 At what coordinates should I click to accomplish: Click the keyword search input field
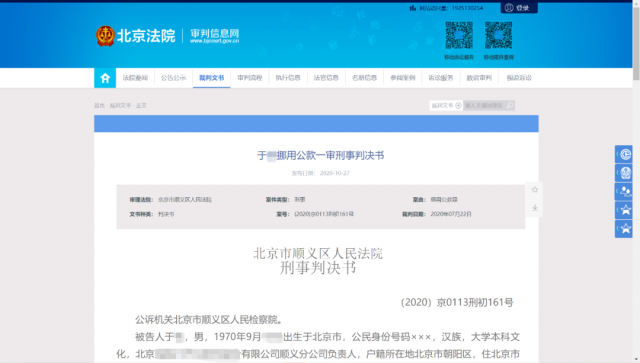coord(484,105)
